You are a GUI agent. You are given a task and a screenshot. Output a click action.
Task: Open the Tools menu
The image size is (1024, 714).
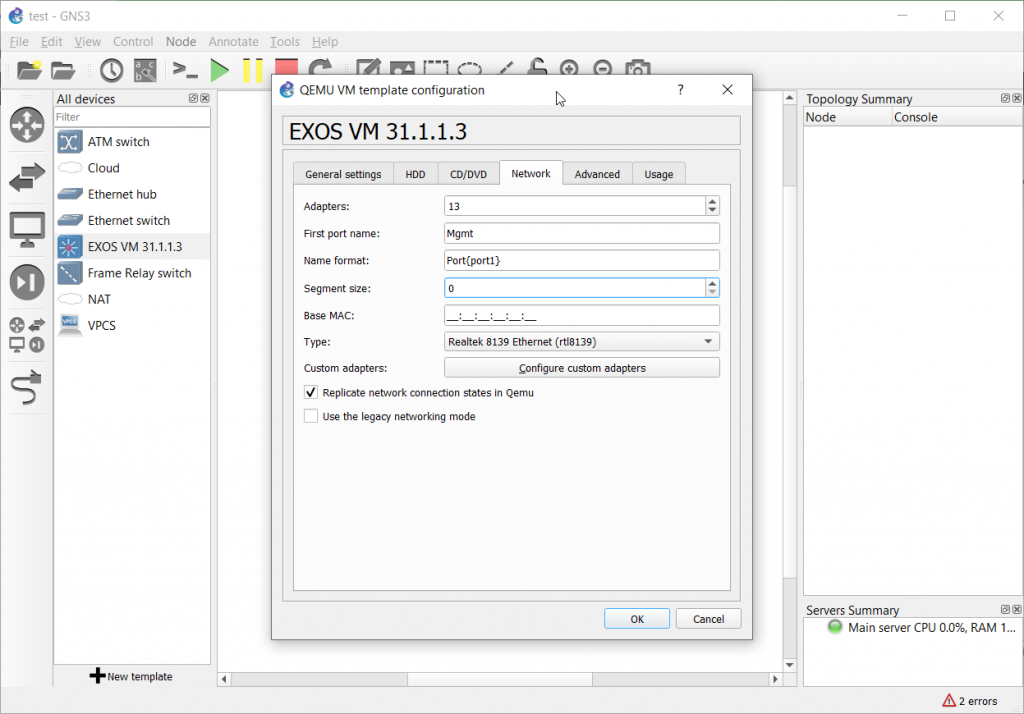tap(285, 41)
